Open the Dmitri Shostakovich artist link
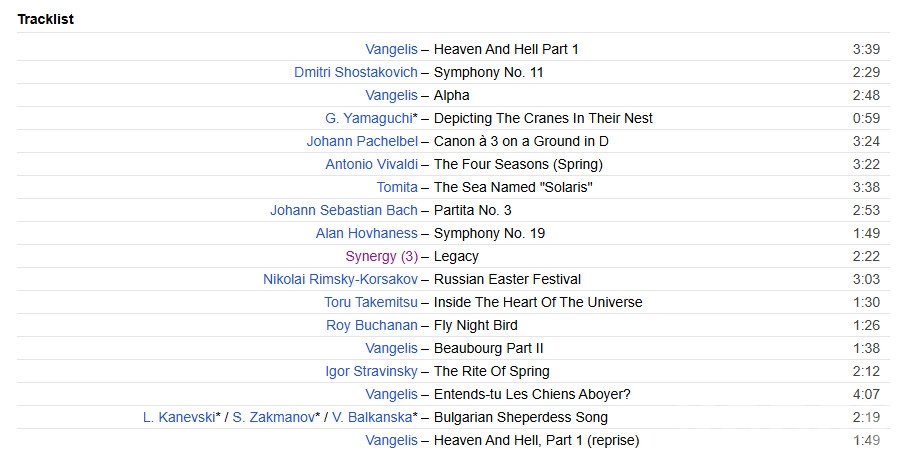 [x=355, y=72]
